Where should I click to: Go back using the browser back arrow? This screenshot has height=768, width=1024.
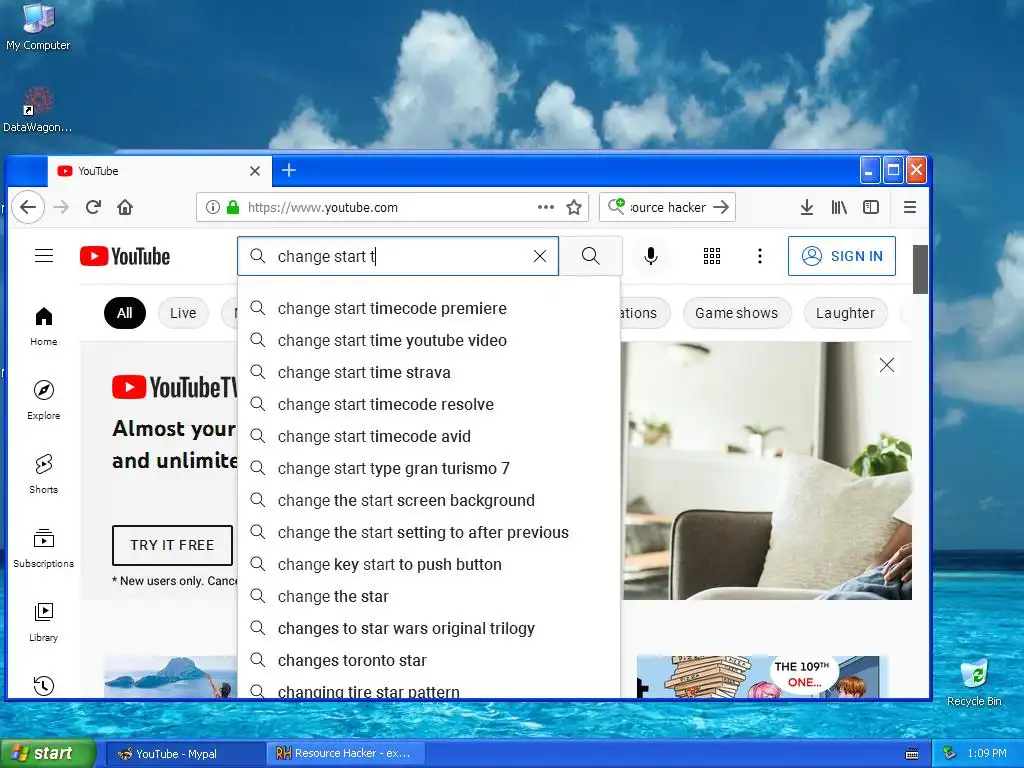tap(28, 208)
